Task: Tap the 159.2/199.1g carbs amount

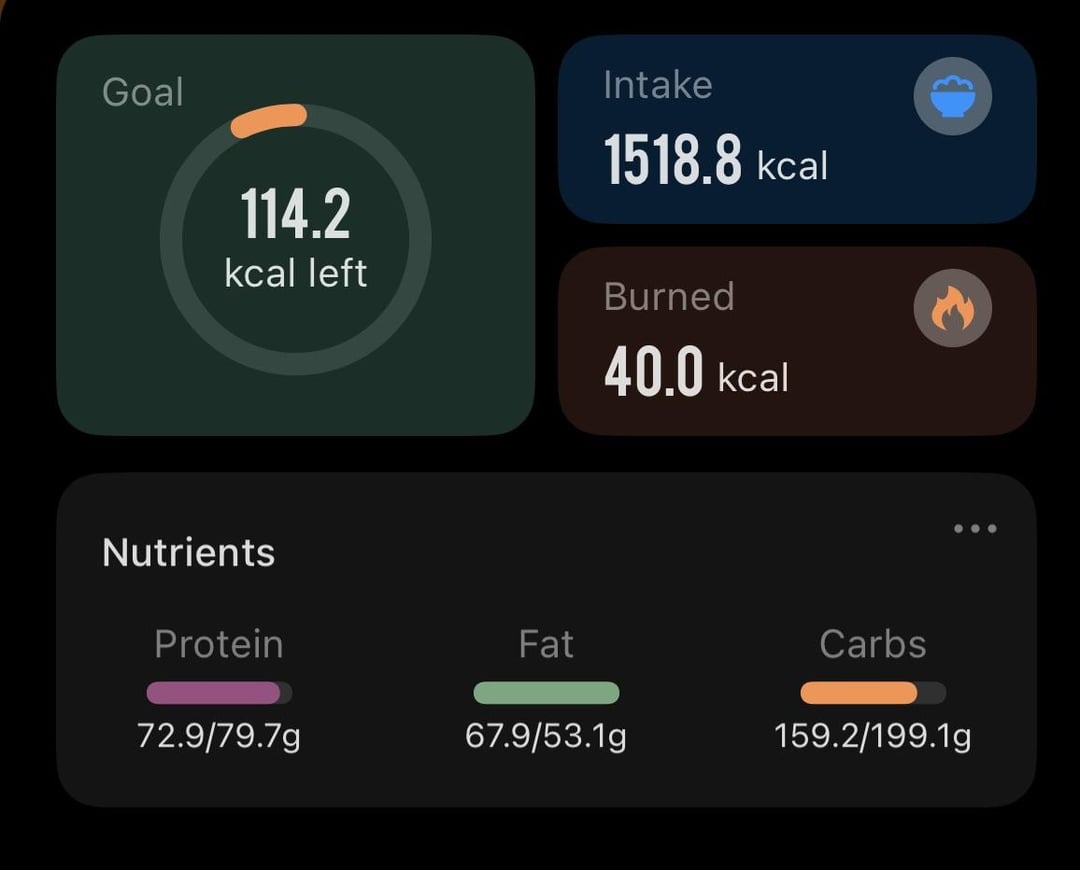Action: pos(872,737)
